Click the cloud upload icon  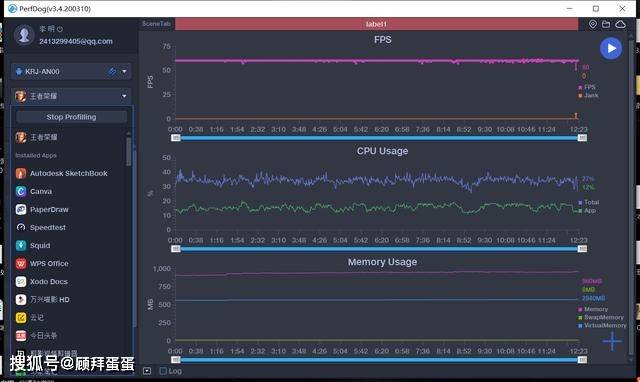[x=620, y=24]
